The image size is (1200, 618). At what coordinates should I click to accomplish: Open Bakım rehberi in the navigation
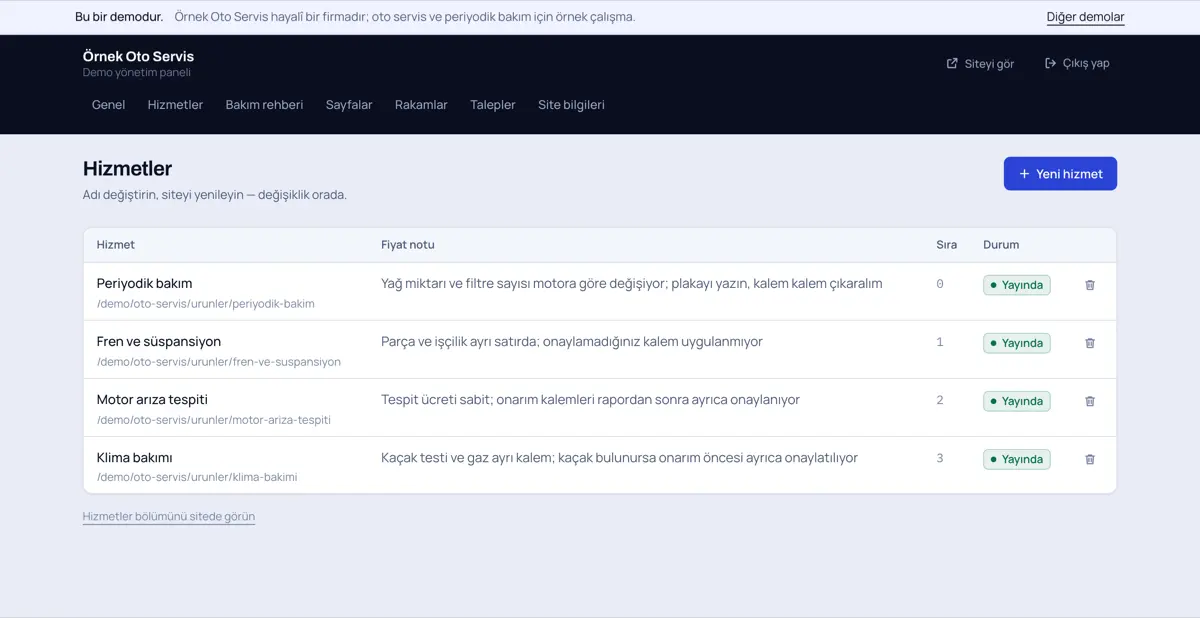click(x=264, y=105)
